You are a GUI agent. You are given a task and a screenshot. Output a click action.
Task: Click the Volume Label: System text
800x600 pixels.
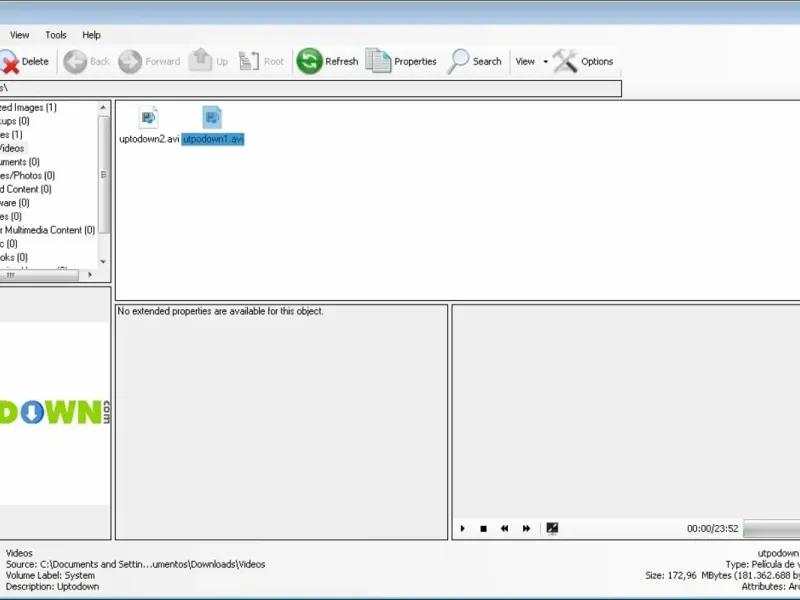point(51,576)
